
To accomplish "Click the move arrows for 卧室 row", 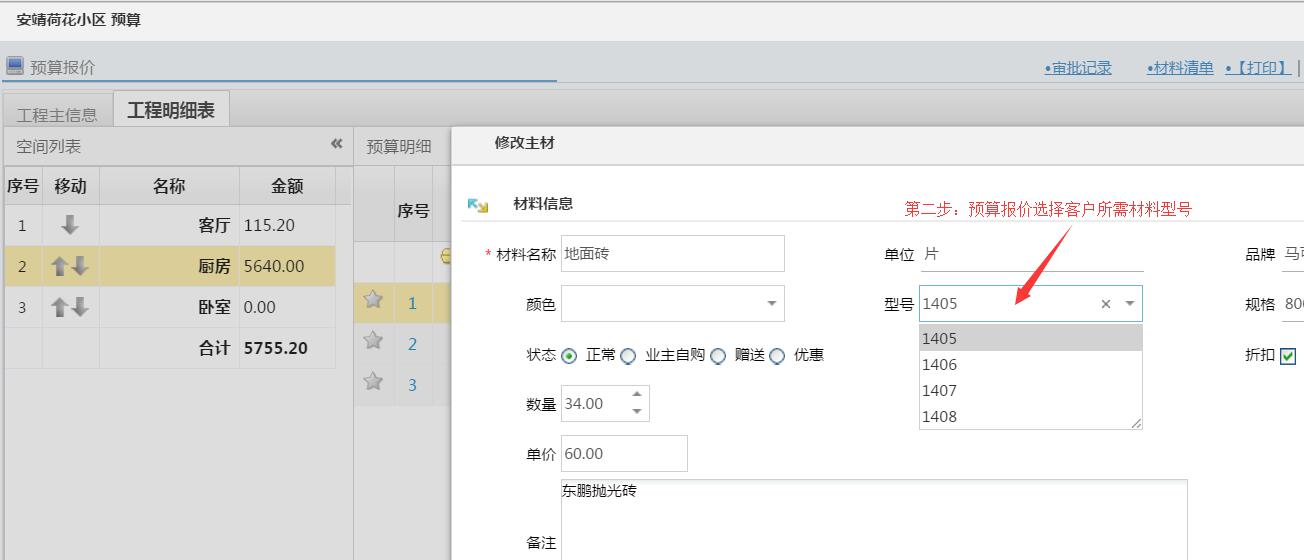I will tap(70, 307).
